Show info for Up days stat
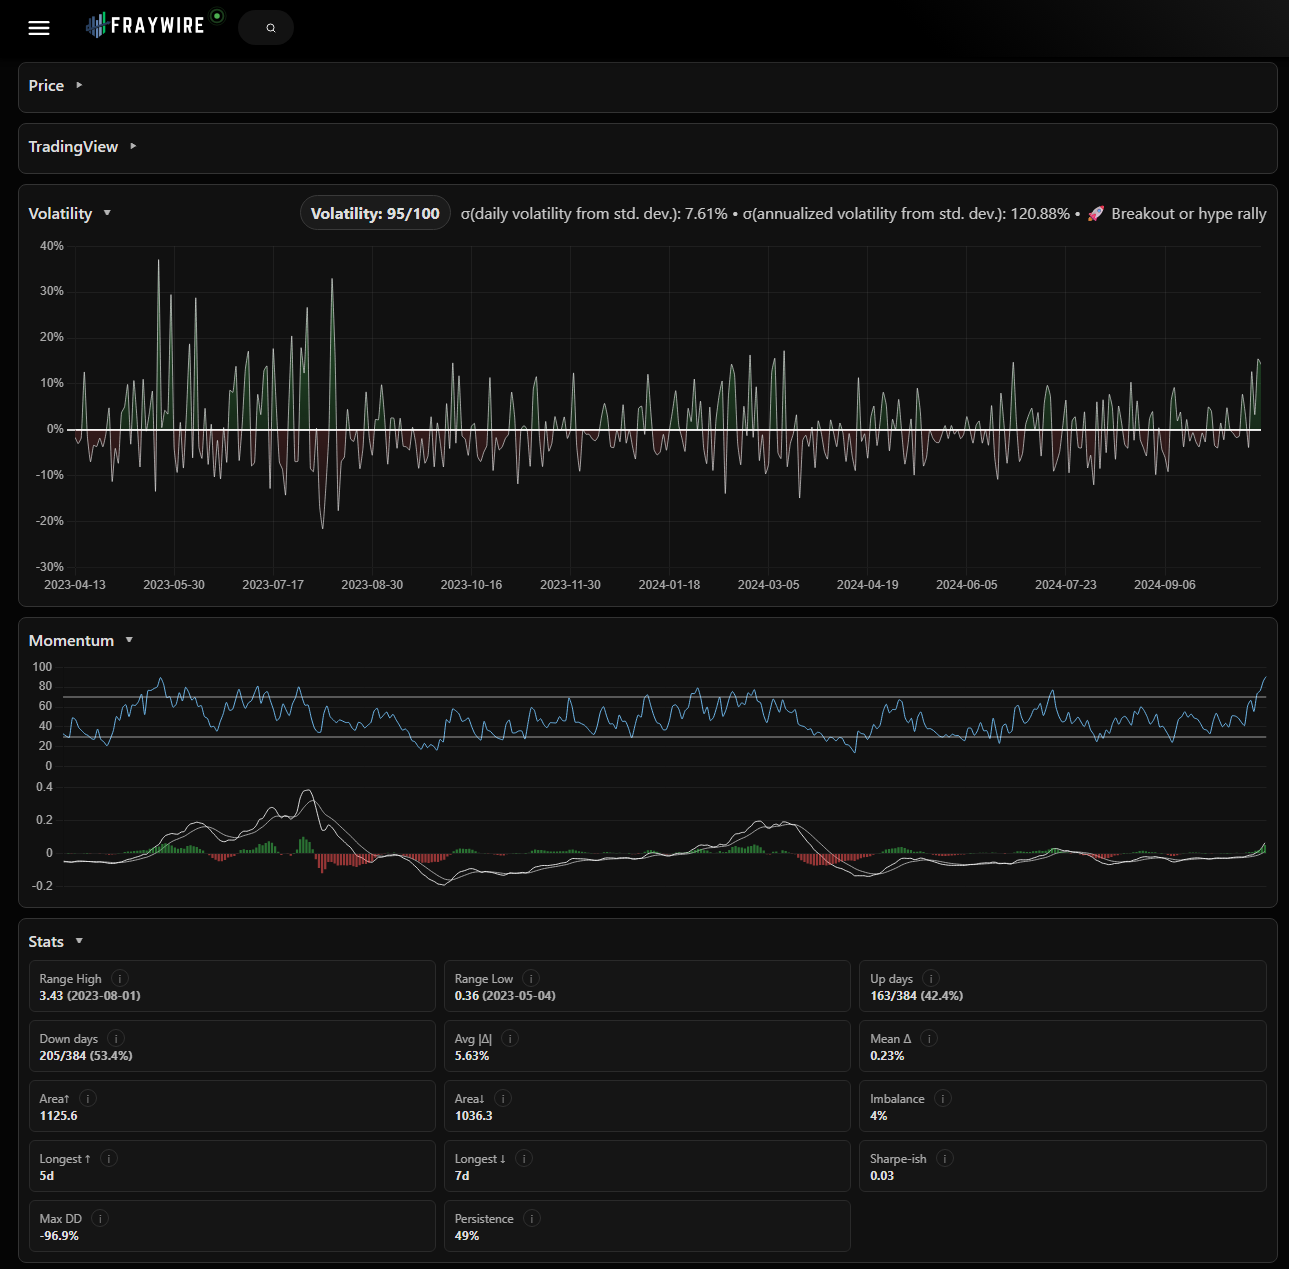 (x=931, y=979)
